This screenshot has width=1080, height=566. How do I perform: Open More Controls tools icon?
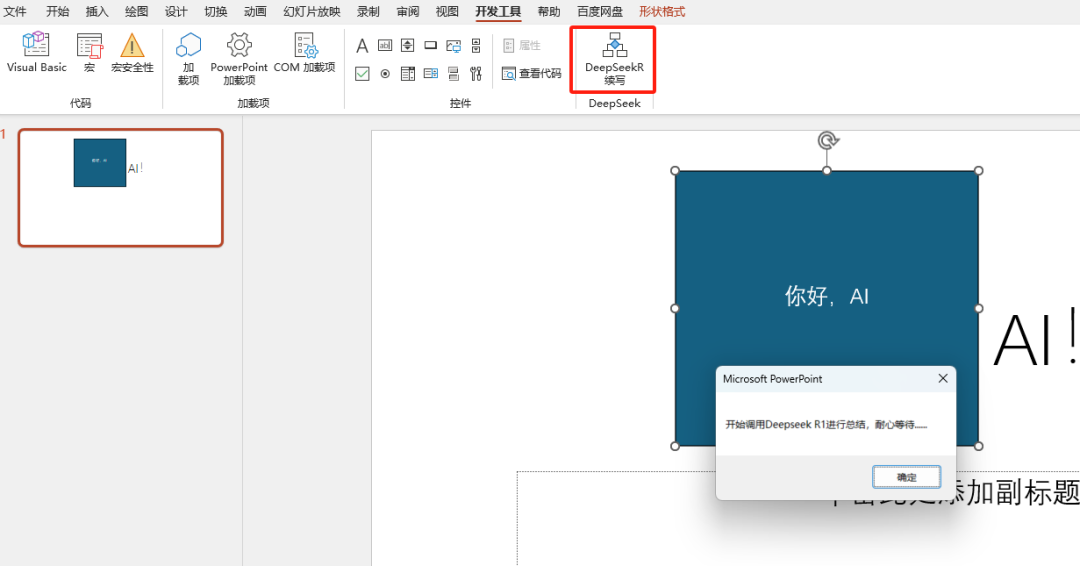click(476, 74)
